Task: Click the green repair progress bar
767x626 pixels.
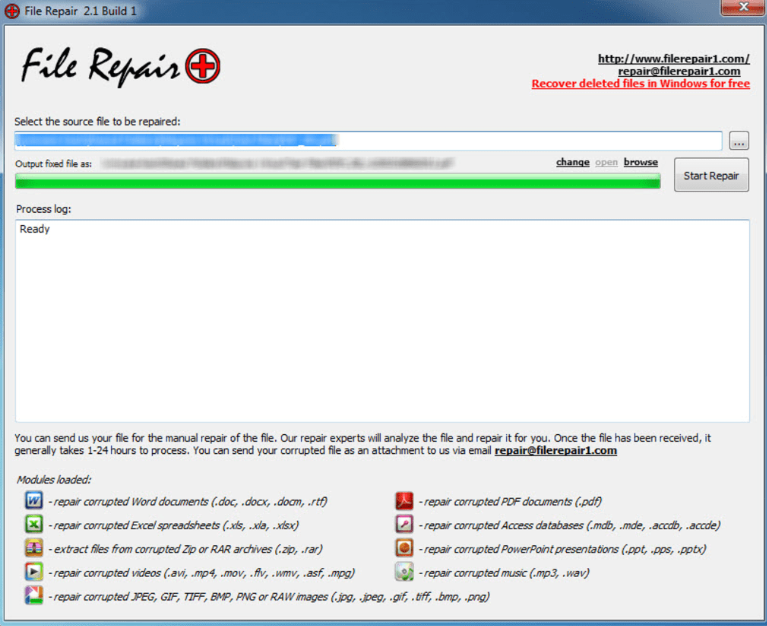Action: tap(338, 182)
